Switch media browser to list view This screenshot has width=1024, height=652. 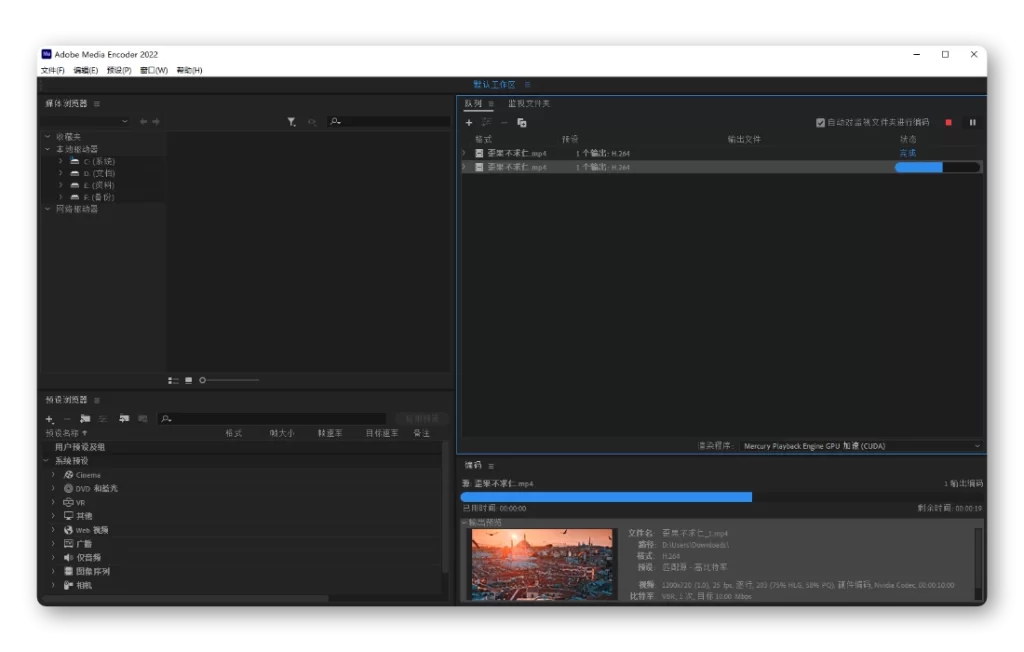click(173, 380)
